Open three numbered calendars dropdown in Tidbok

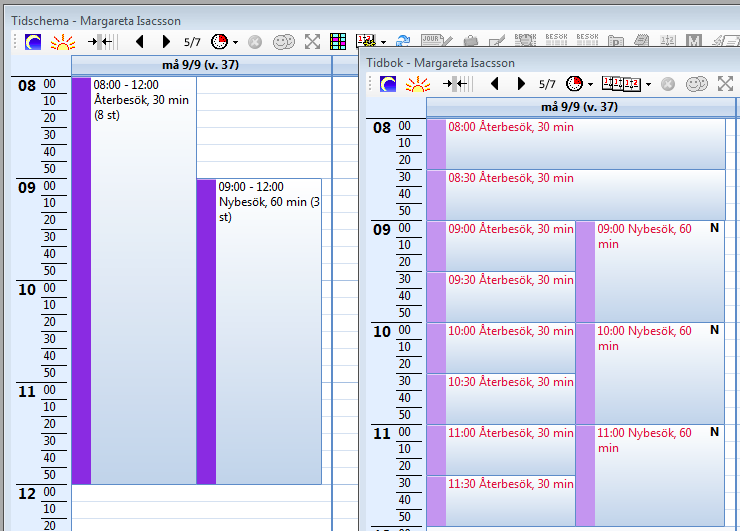pos(648,84)
